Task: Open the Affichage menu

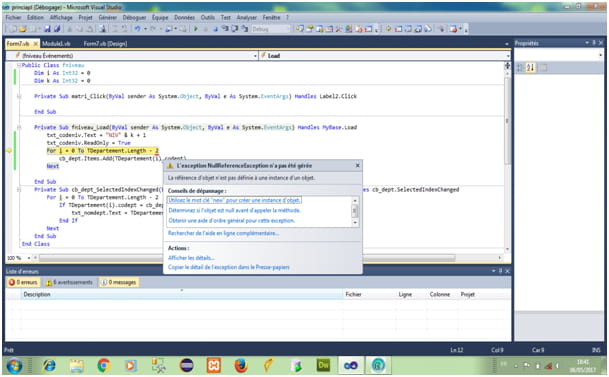Action: tap(61, 17)
